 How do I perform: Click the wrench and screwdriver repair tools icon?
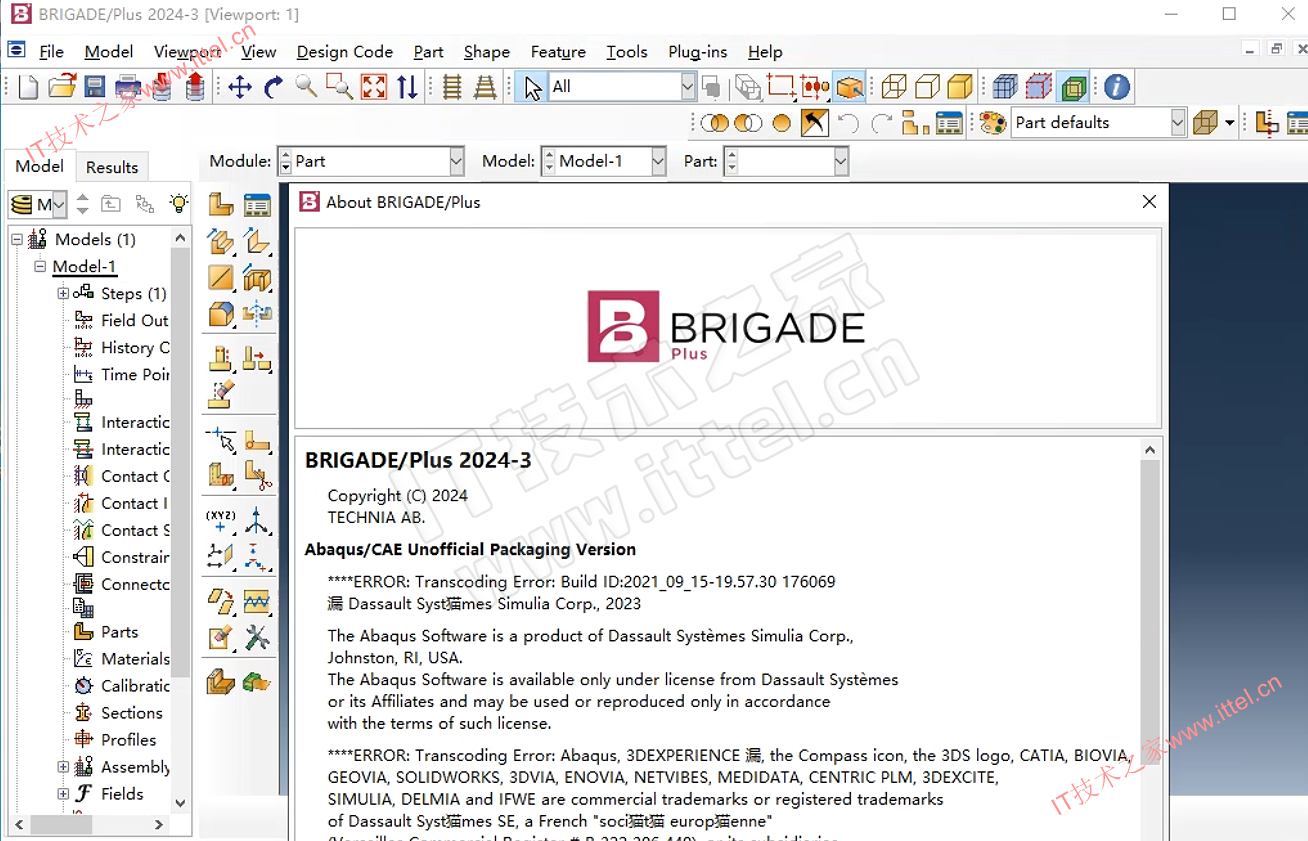pyautogui.click(x=257, y=637)
